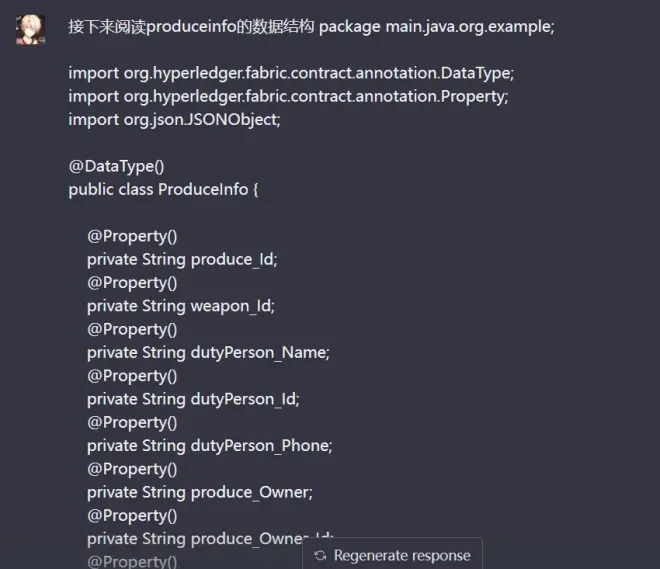Click the @Property() line directly above dutyPerson_Name
660x569 pixels.
coord(132,329)
